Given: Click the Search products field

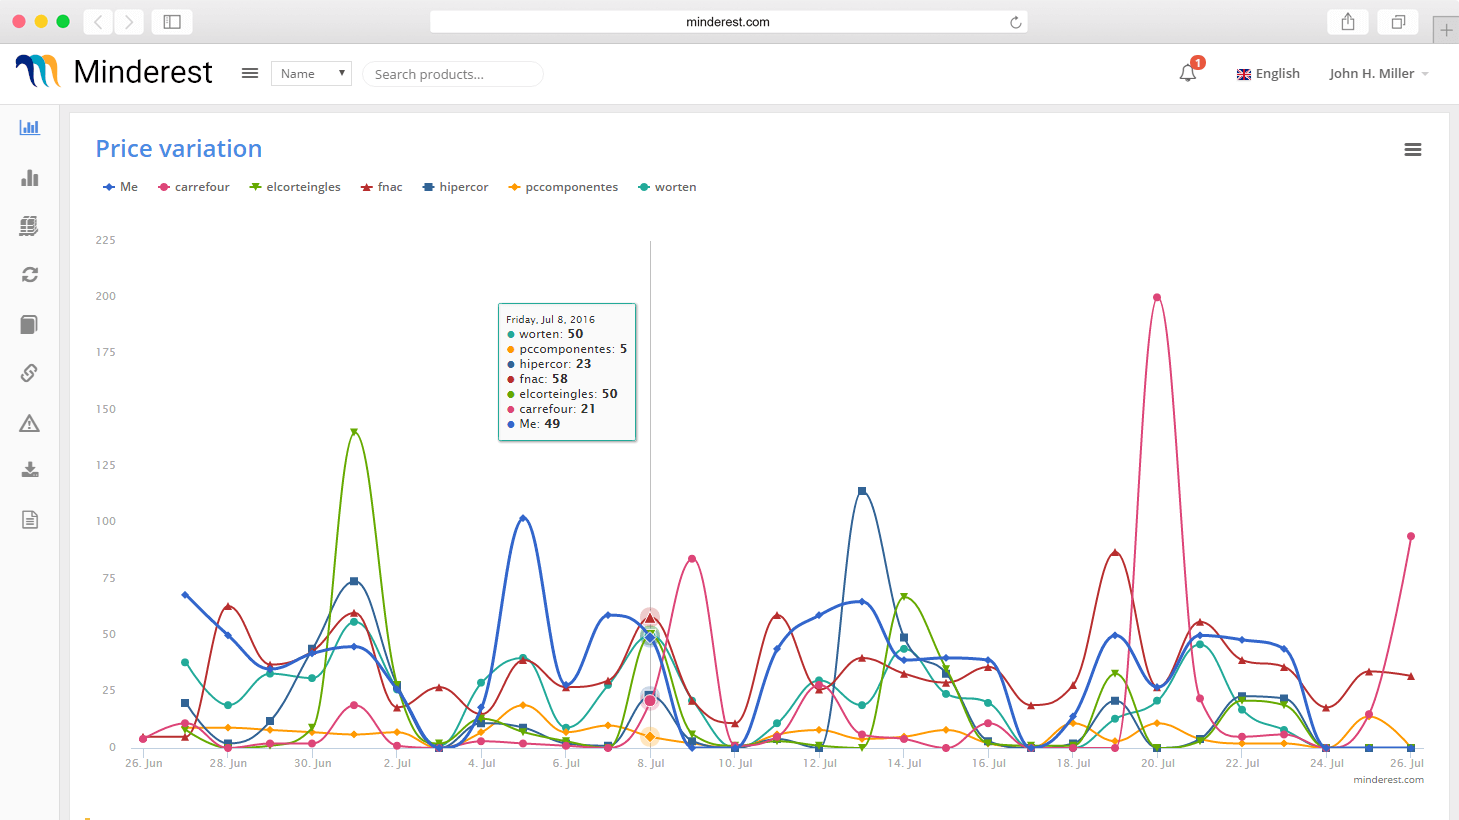Looking at the screenshot, I should pyautogui.click(x=453, y=74).
